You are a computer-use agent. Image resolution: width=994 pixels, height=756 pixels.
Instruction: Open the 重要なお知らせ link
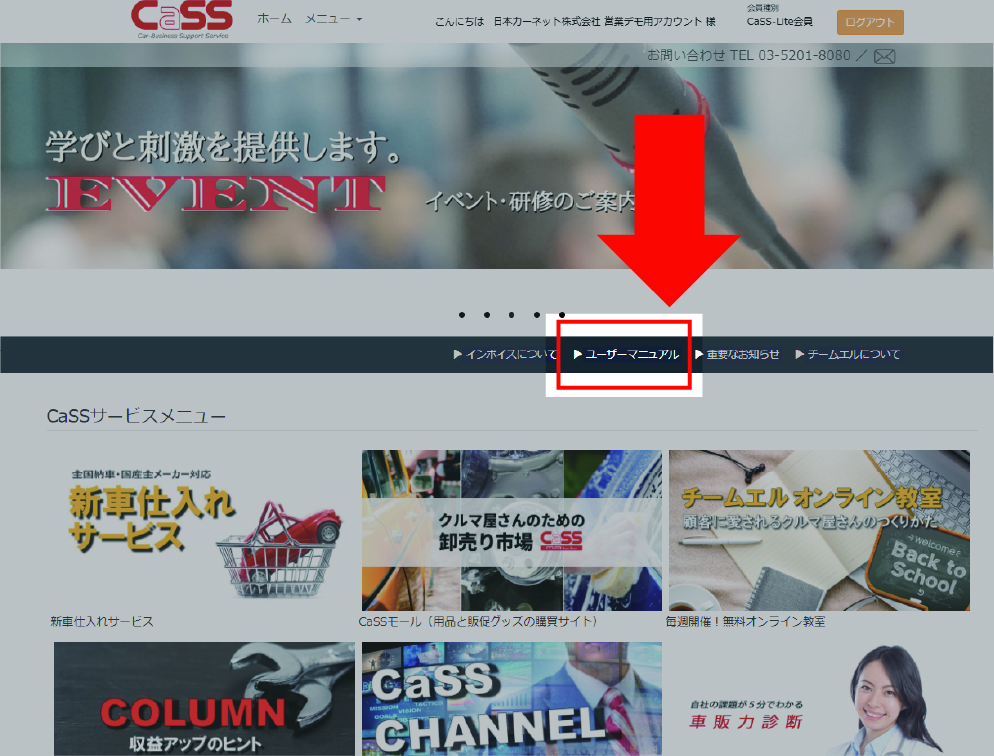[x=737, y=354]
